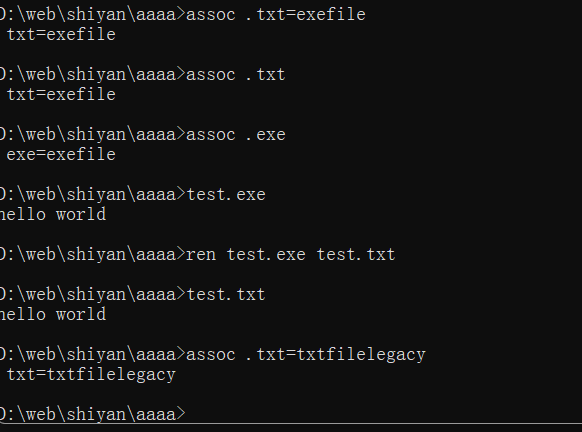Click the empty prompt at the bottom

point(92,415)
